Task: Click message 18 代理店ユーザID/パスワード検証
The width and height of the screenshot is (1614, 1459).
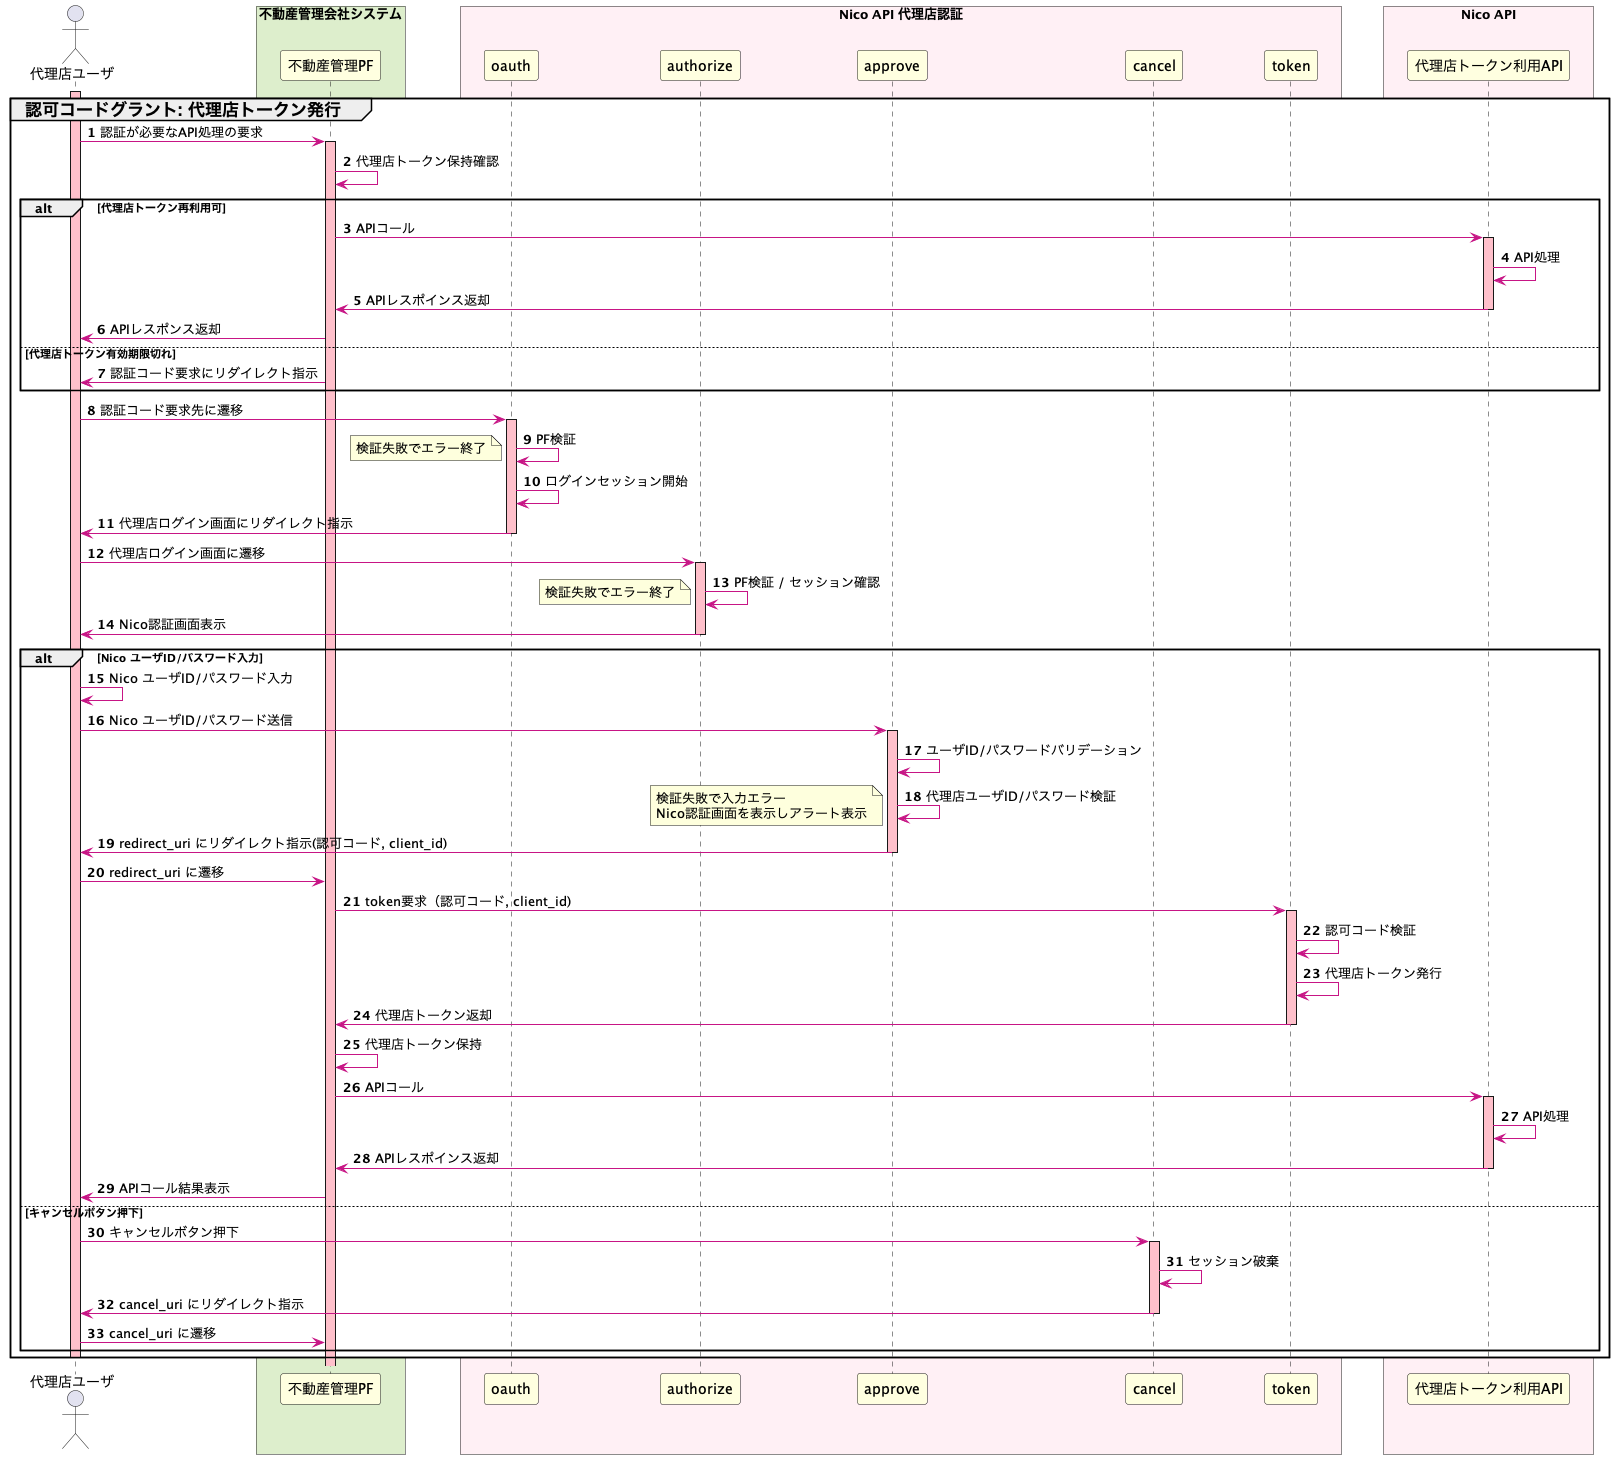Action: click(1010, 796)
